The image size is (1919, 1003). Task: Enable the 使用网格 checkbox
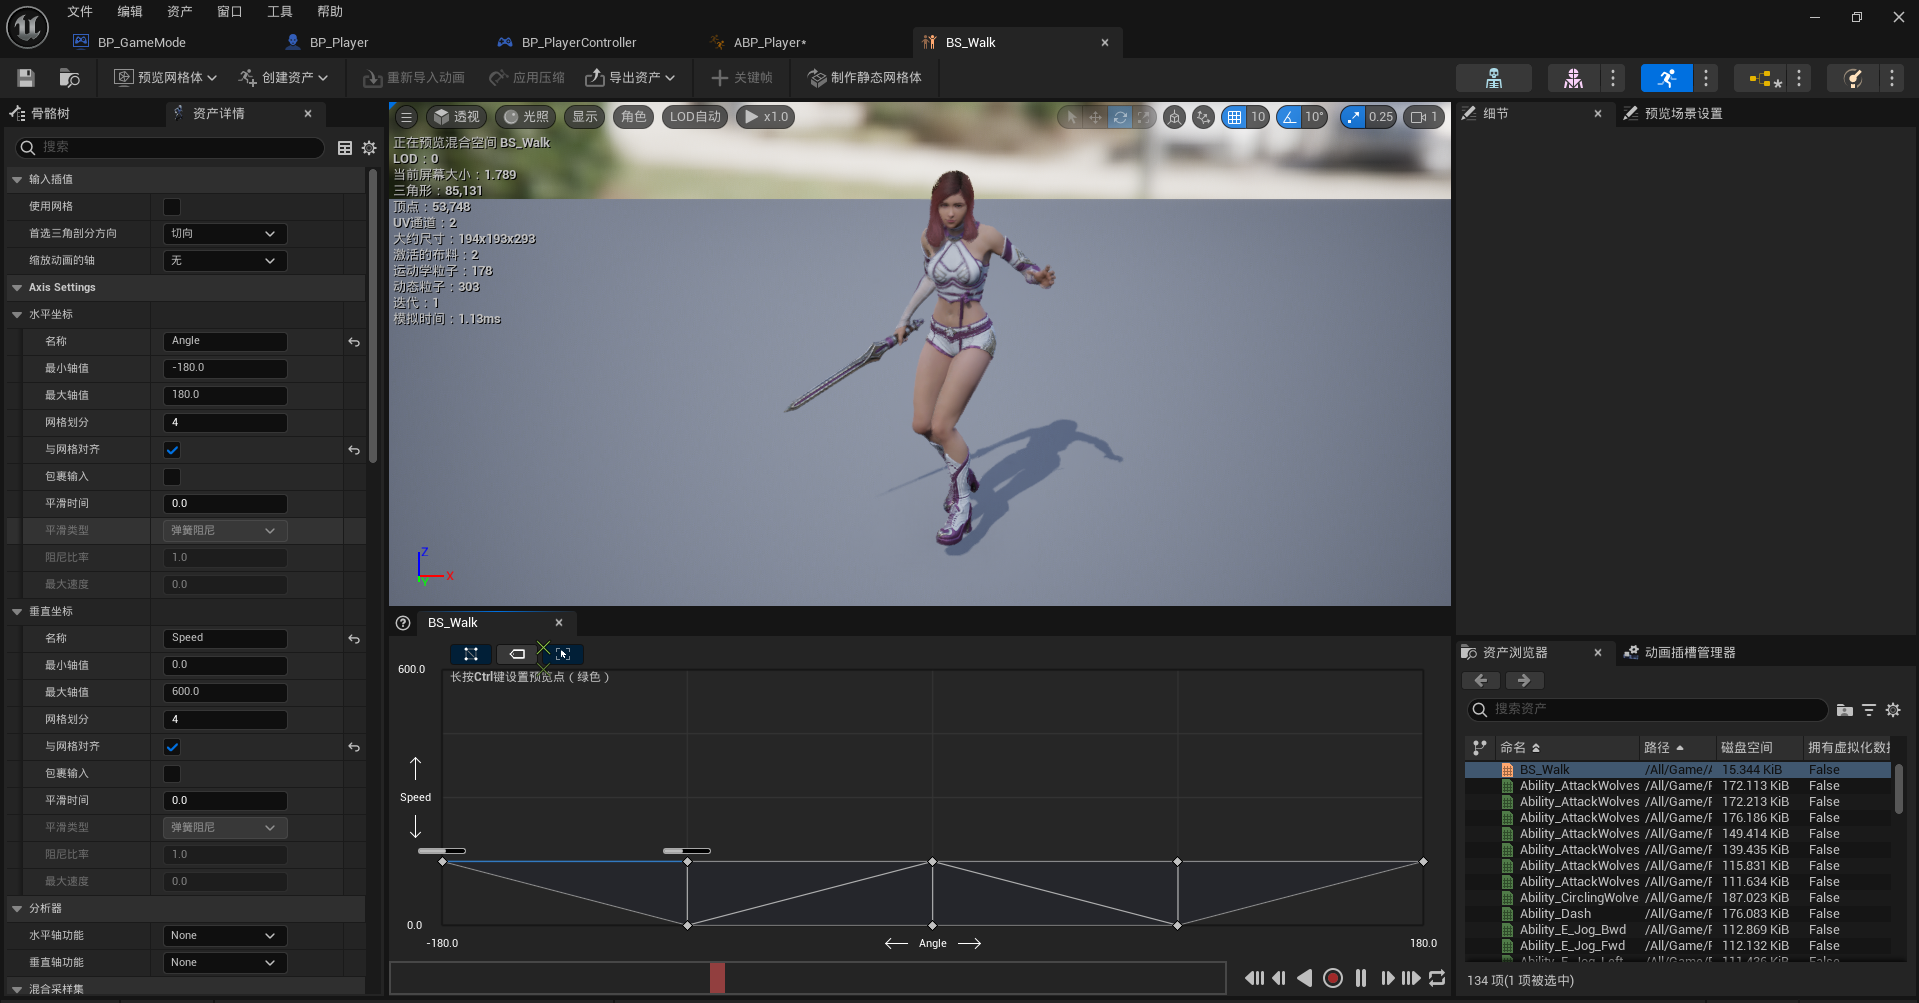(172, 207)
